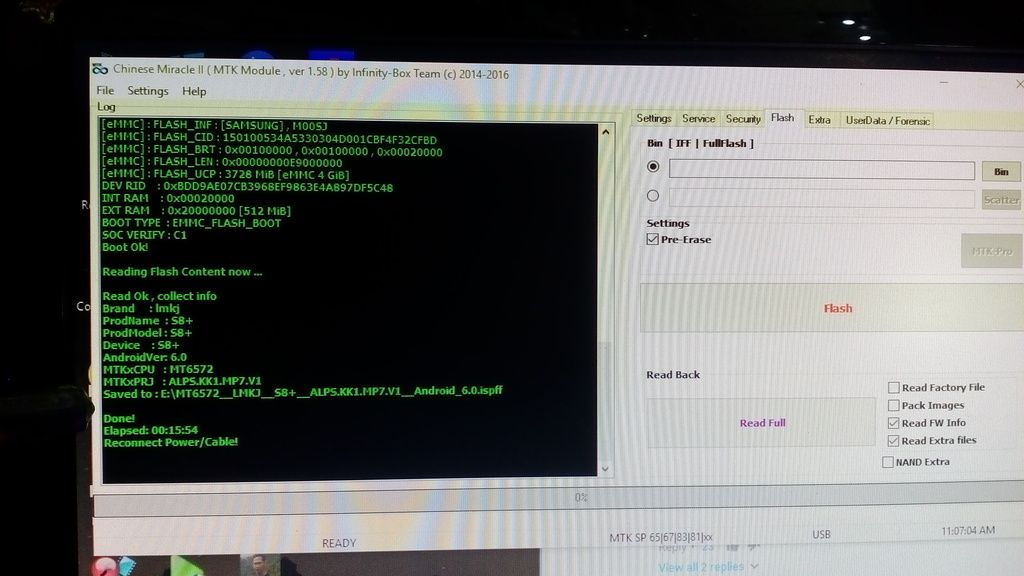
Task: Uncheck Read FW Info checkbox
Action: [893, 423]
